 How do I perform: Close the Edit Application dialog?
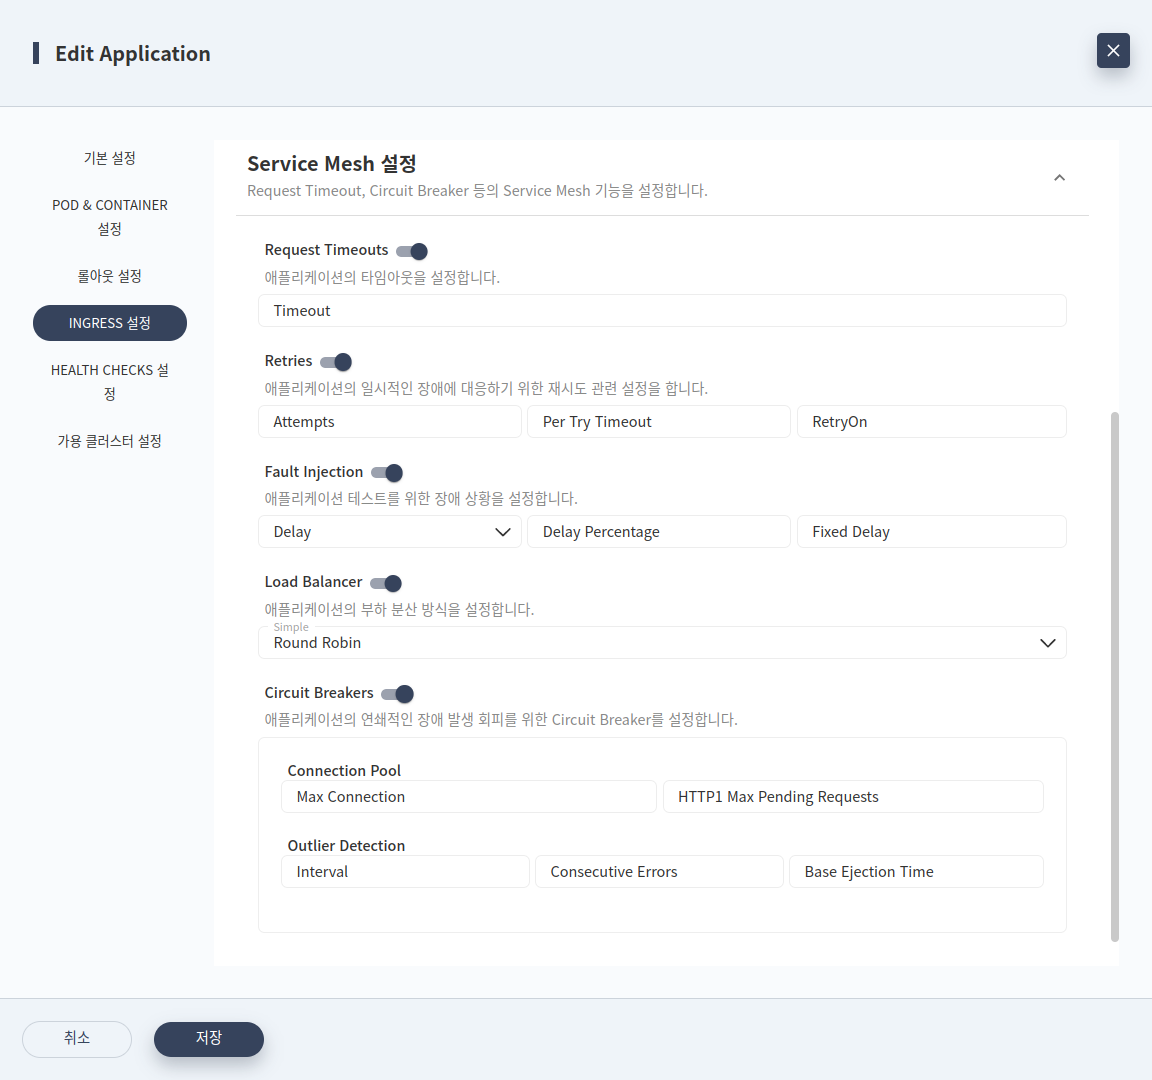click(x=1113, y=51)
